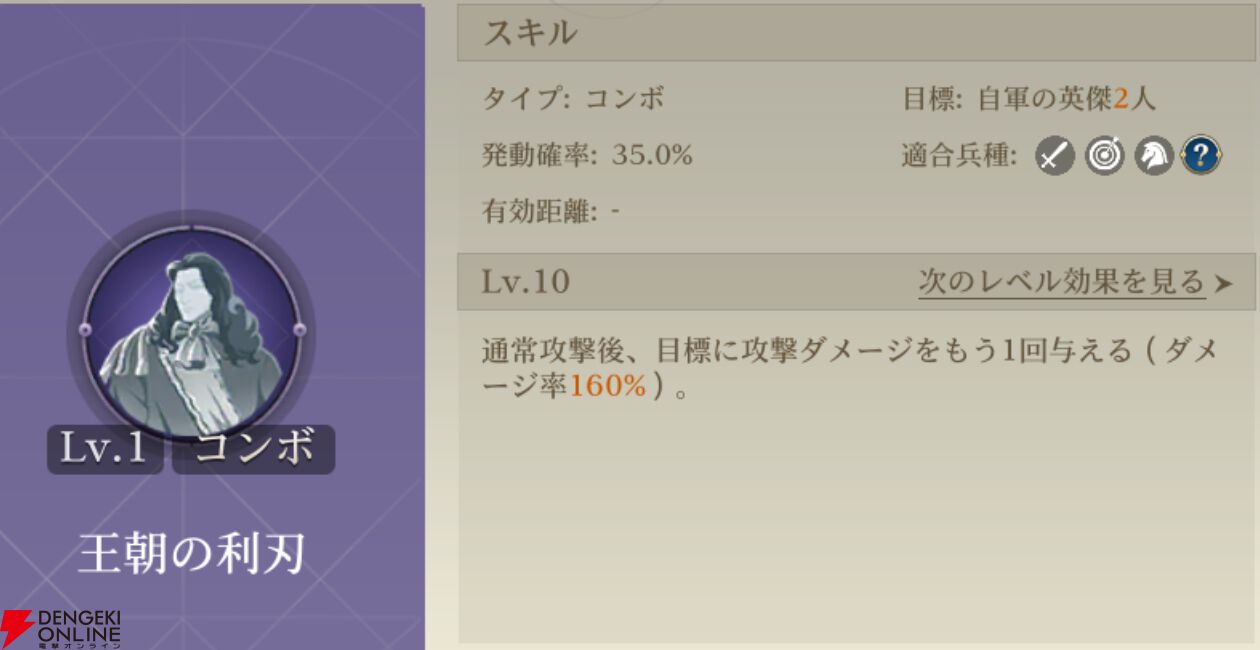Click the arrow beside 次のレベル効果を見る
Image resolution: width=1260 pixels, height=650 pixels.
point(1223,284)
